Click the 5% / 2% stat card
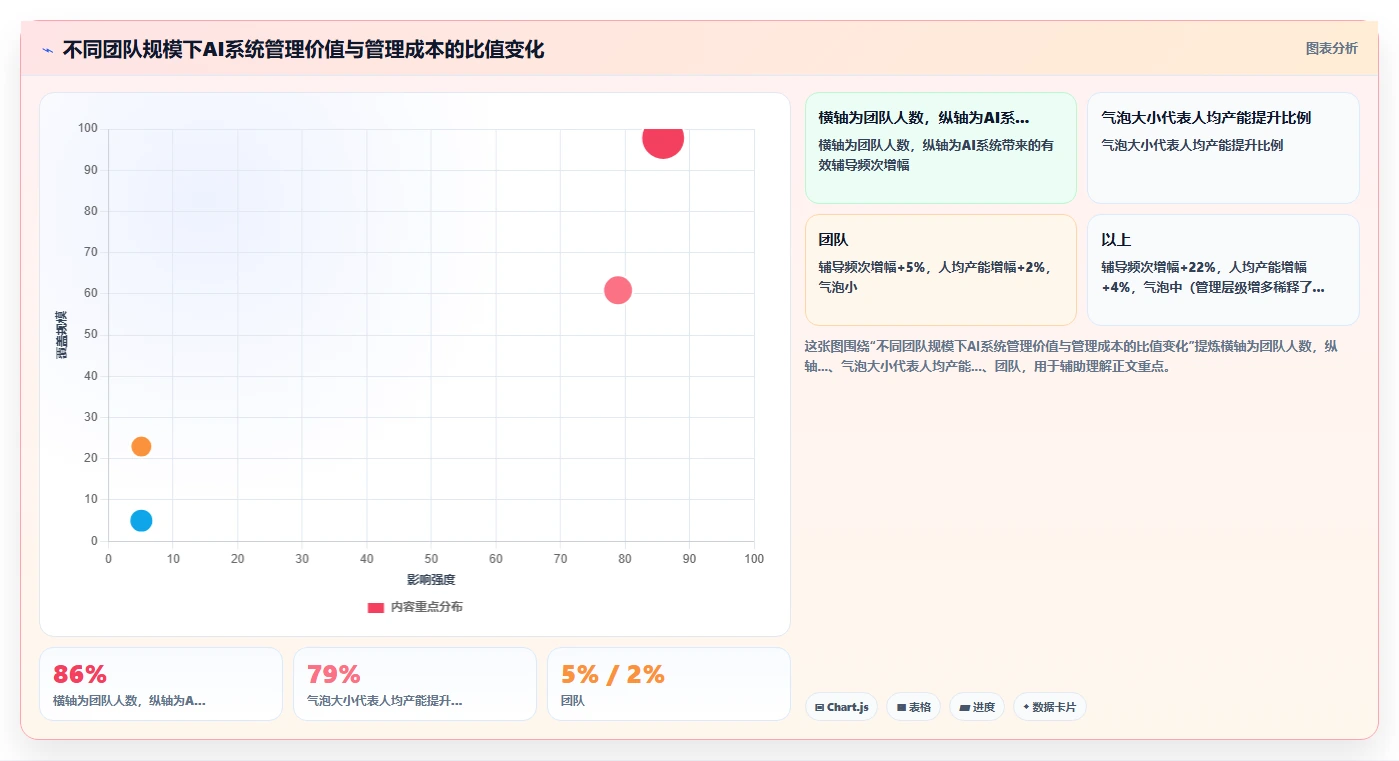This screenshot has height=761, width=1399. pos(669,684)
